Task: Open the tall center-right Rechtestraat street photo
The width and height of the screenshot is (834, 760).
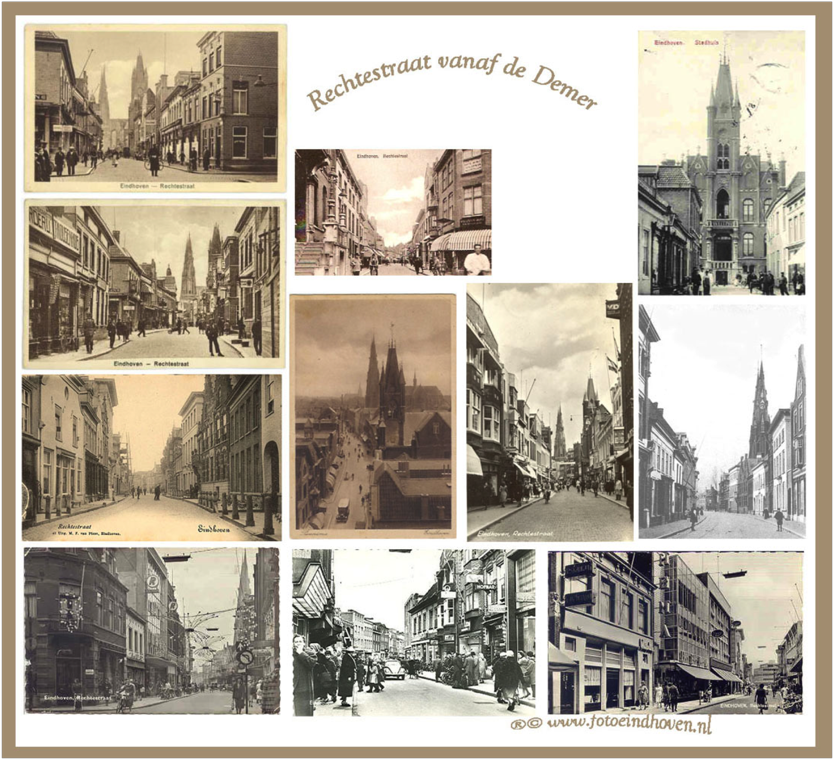Action: tap(549, 412)
